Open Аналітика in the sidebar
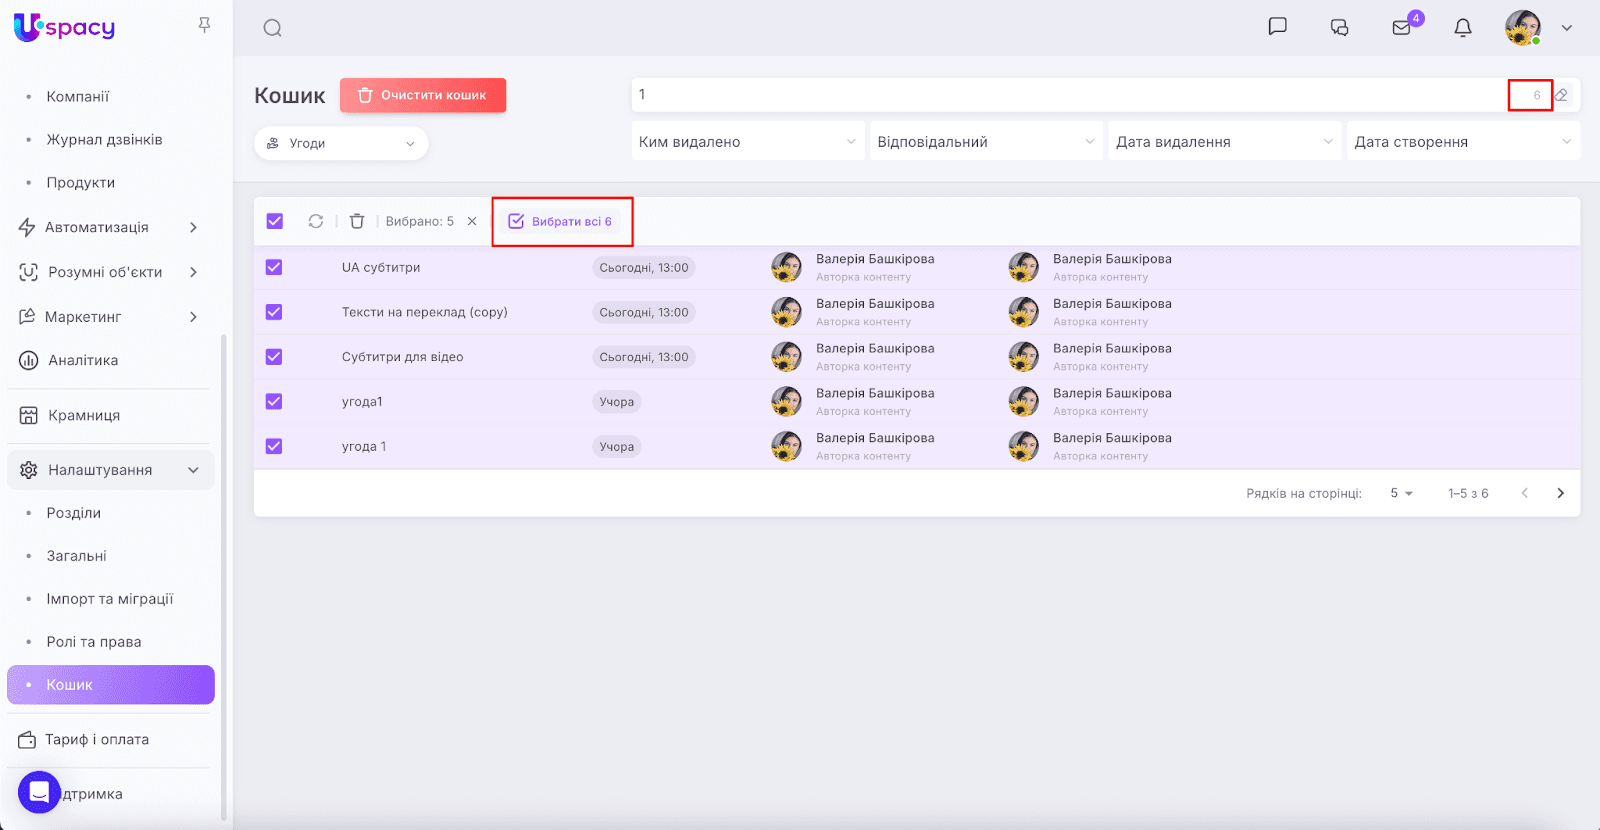Screen dimensions: 1600x830 pyautogui.click(x=83, y=360)
